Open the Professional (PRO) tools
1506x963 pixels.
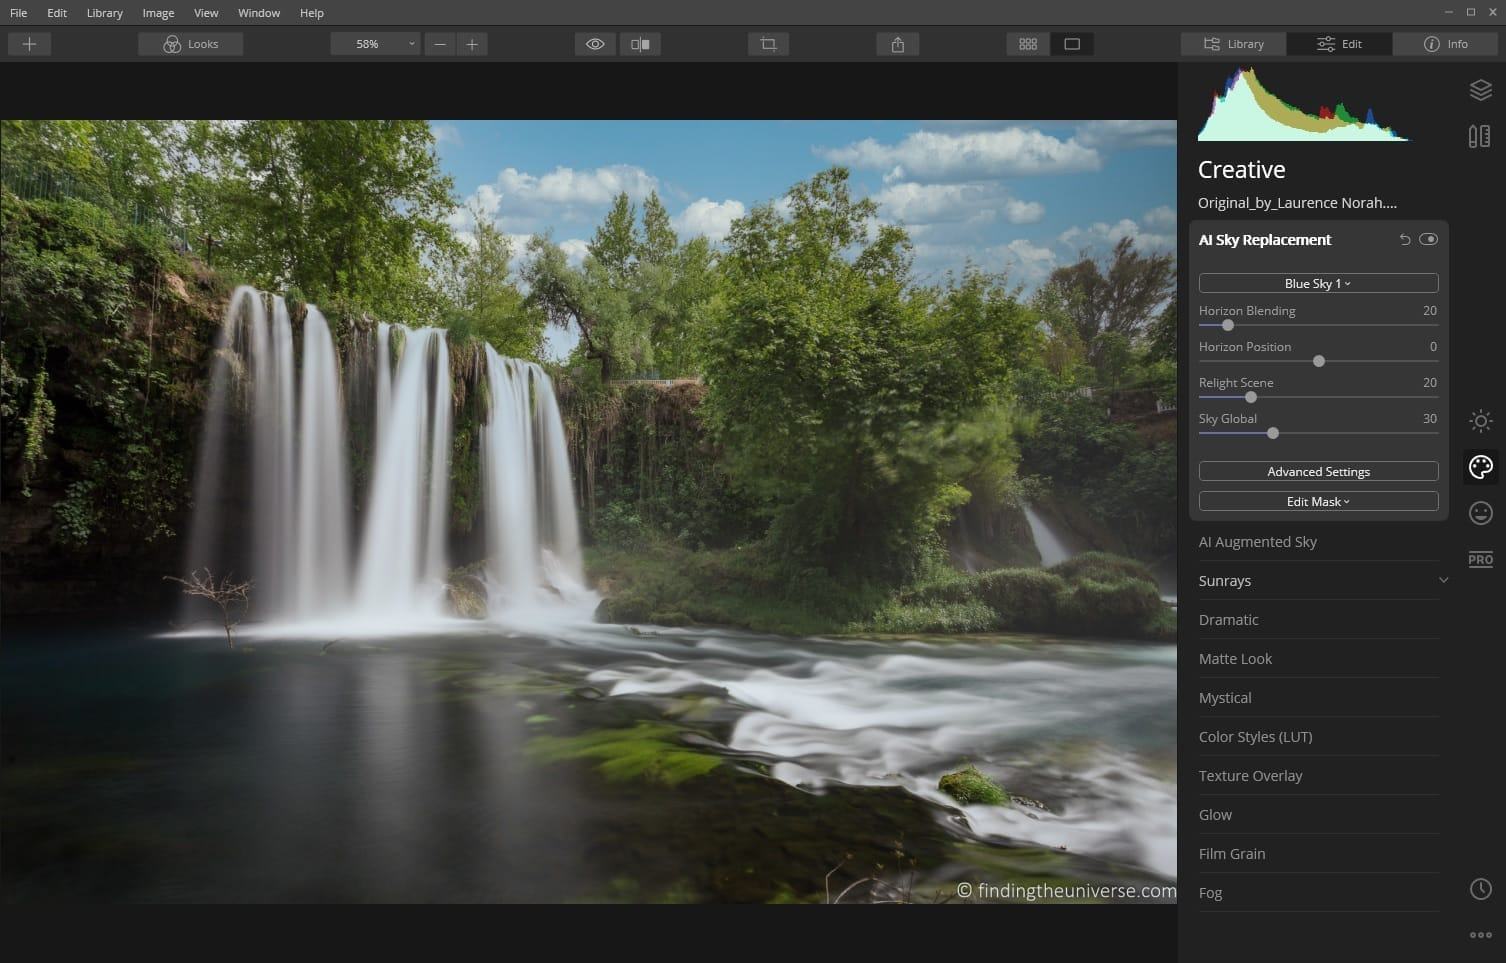point(1481,559)
